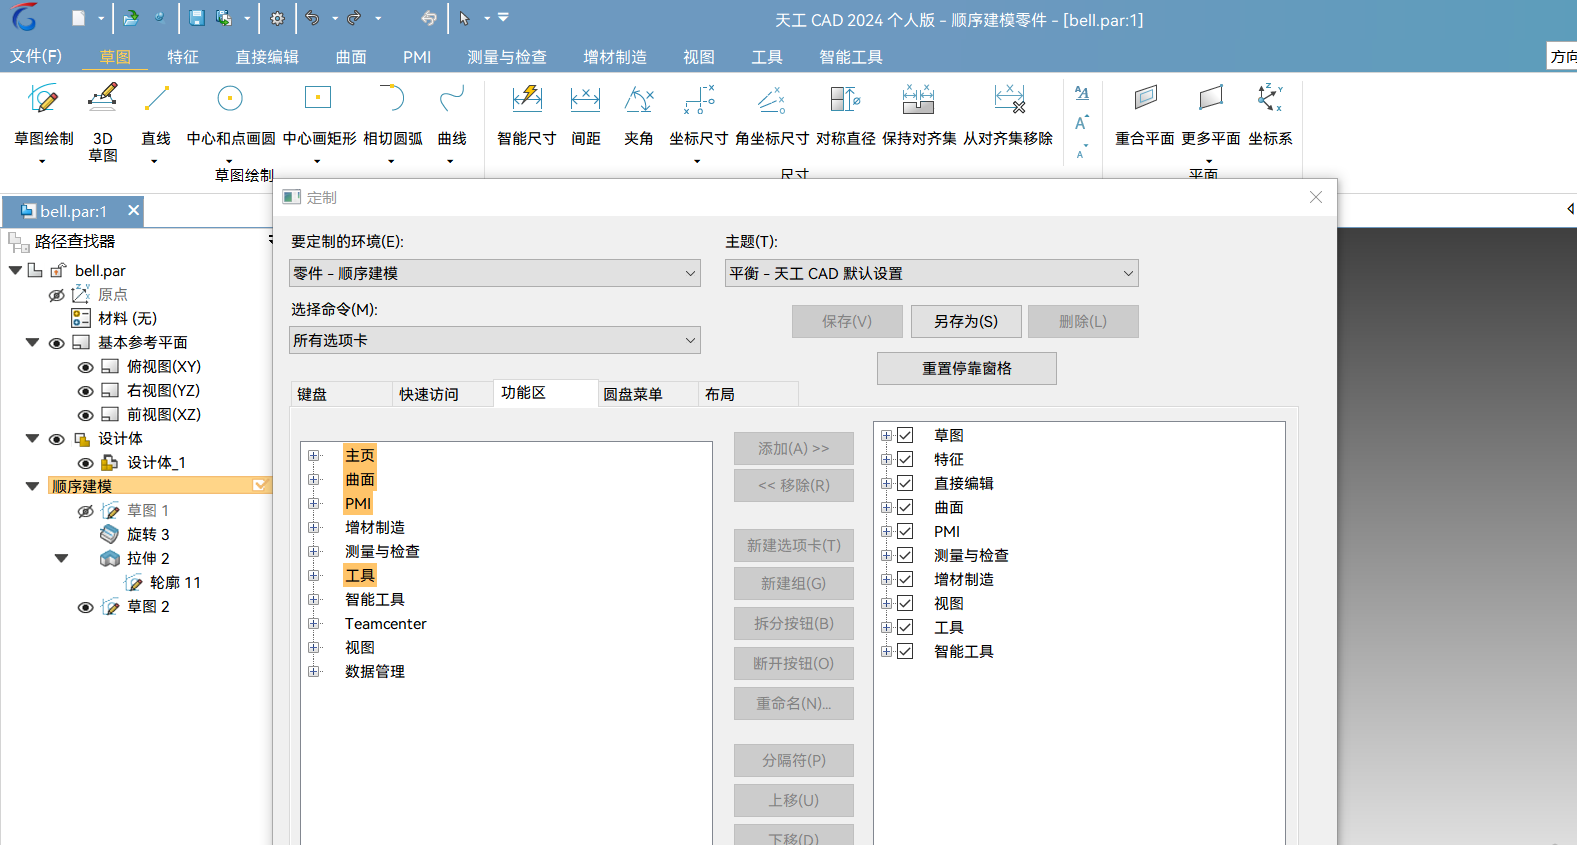The image size is (1577, 845).
Task: Click the select cursor tool in title bar
Action: tap(464, 18)
